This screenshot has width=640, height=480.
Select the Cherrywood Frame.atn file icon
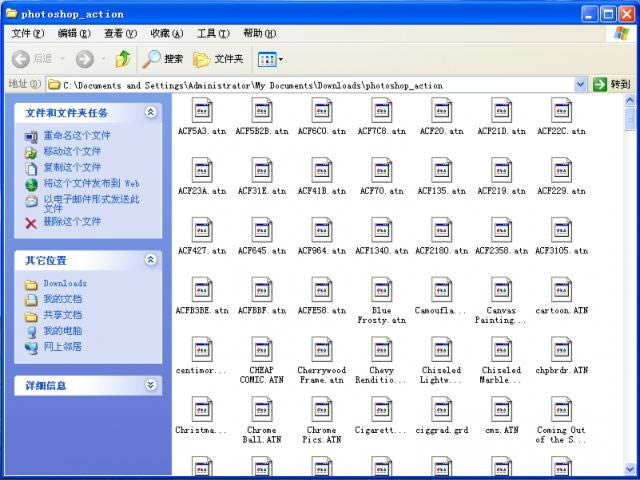(x=322, y=349)
